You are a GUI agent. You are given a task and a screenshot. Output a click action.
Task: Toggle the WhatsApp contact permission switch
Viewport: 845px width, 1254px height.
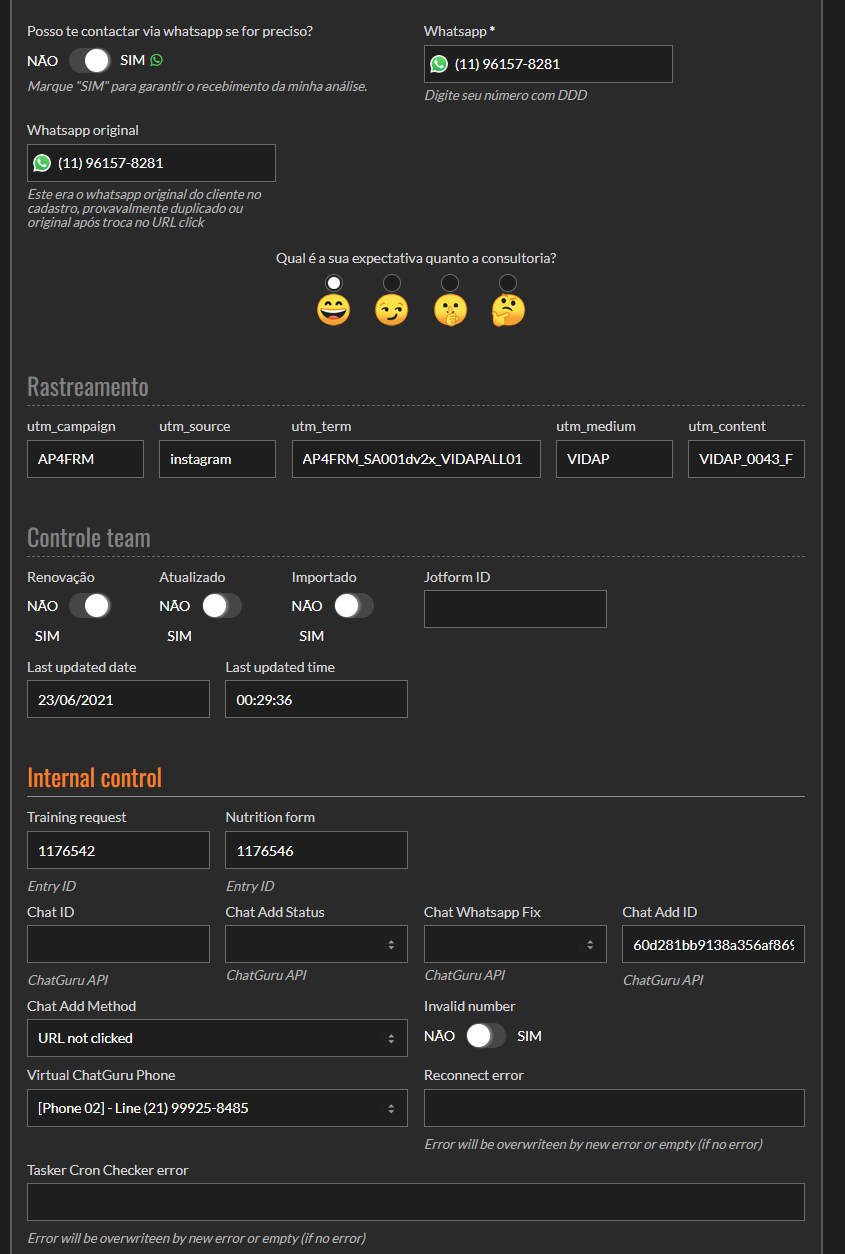(89, 61)
